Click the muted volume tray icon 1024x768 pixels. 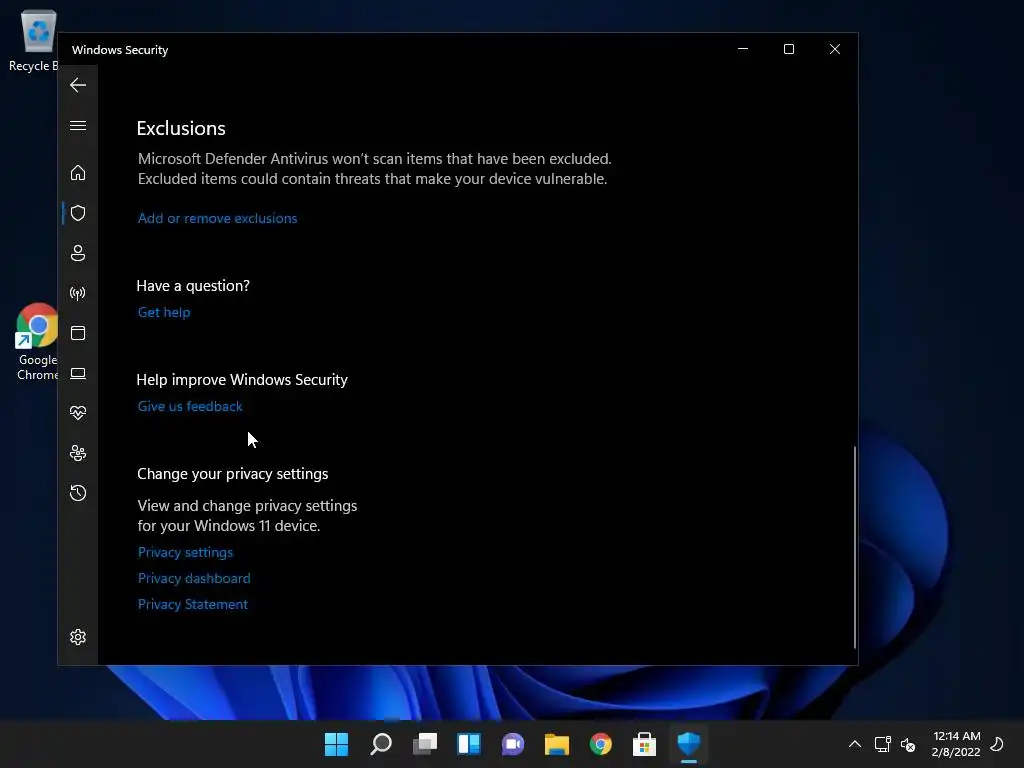click(908, 744)
